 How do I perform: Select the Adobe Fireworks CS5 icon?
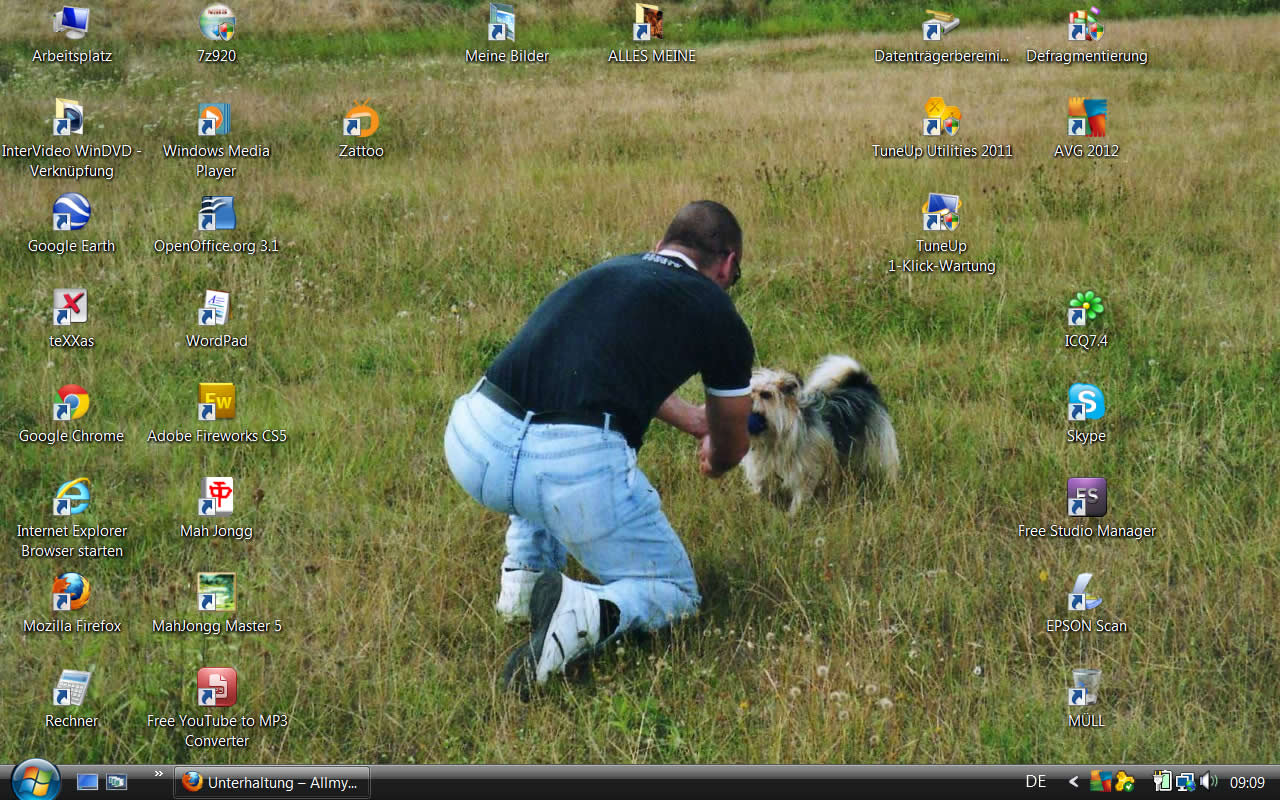click(x=217, y=403)
